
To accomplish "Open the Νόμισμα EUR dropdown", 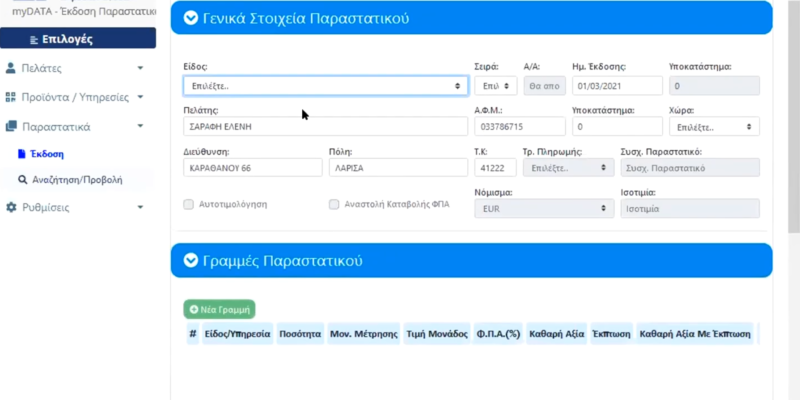I will click(544, 209).
